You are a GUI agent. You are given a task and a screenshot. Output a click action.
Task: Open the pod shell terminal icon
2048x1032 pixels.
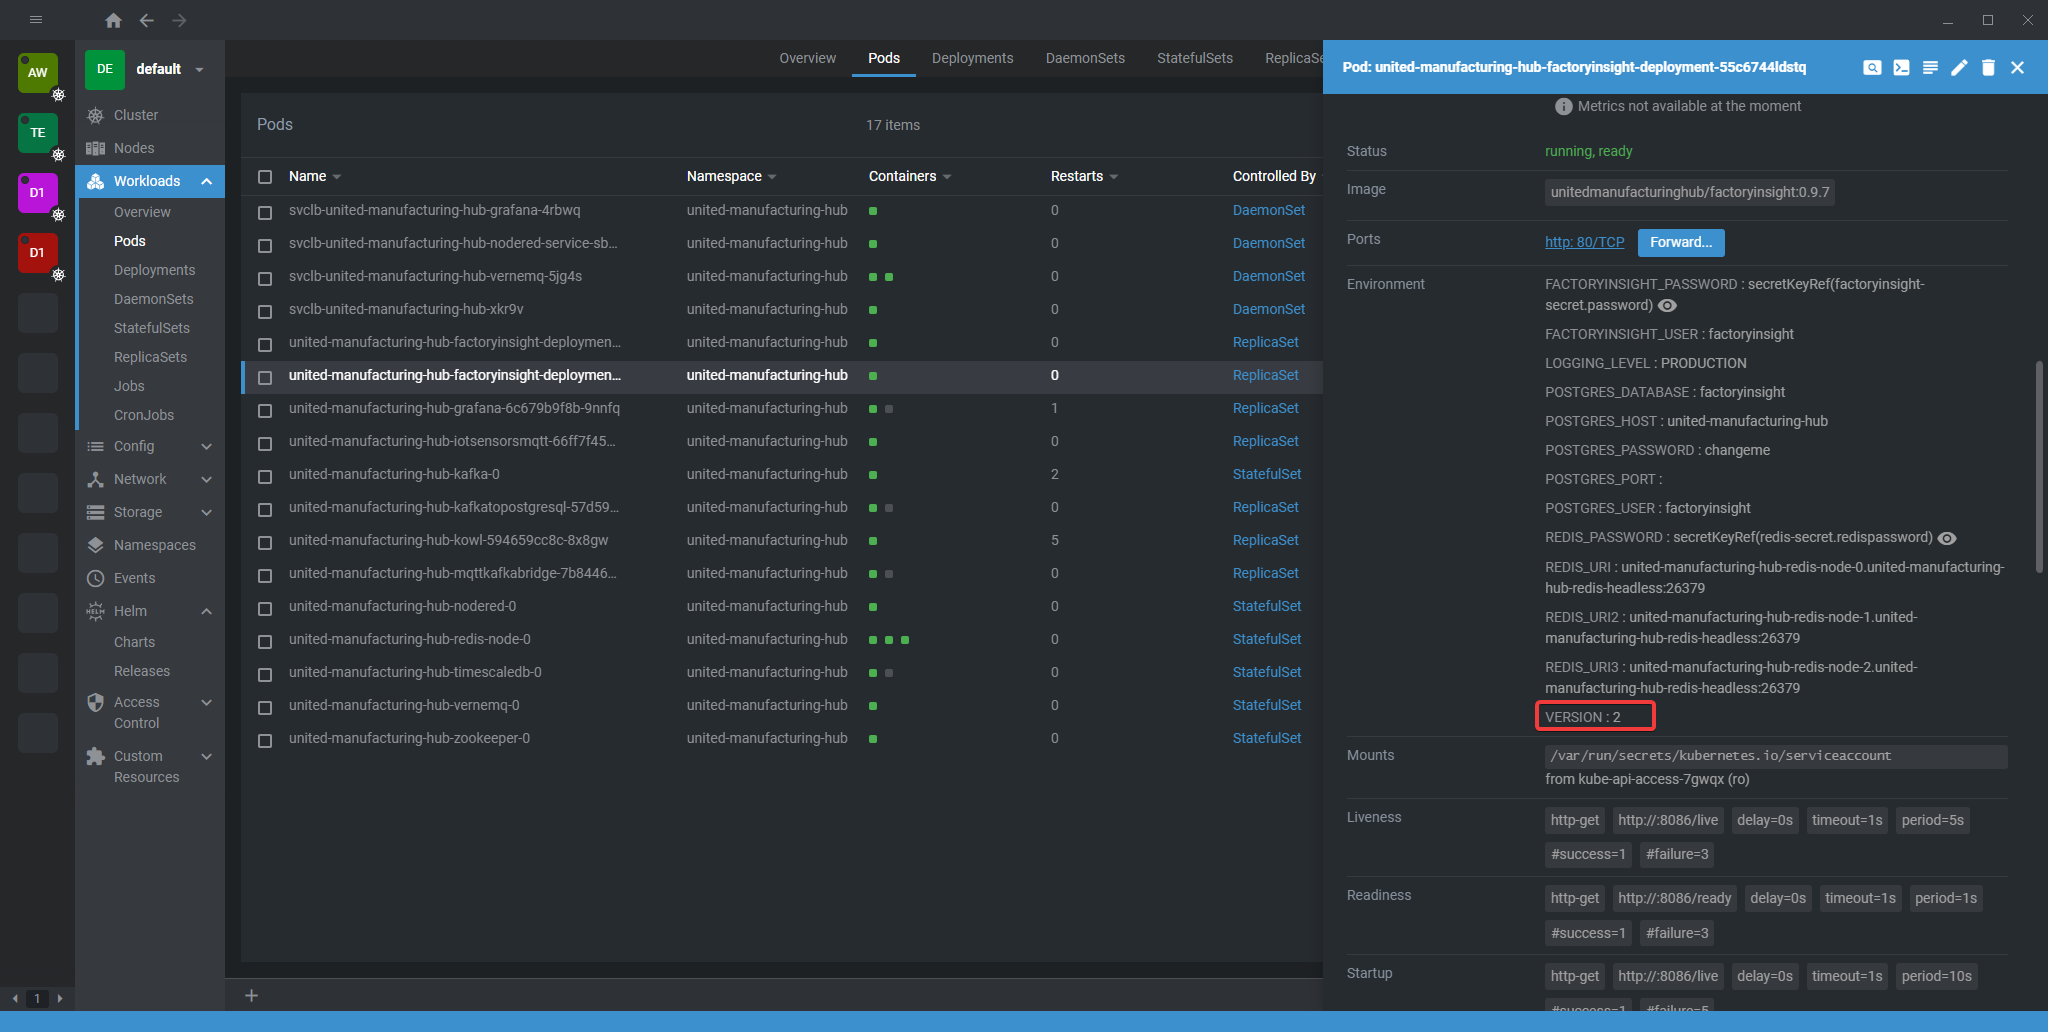coord(1901,67)
